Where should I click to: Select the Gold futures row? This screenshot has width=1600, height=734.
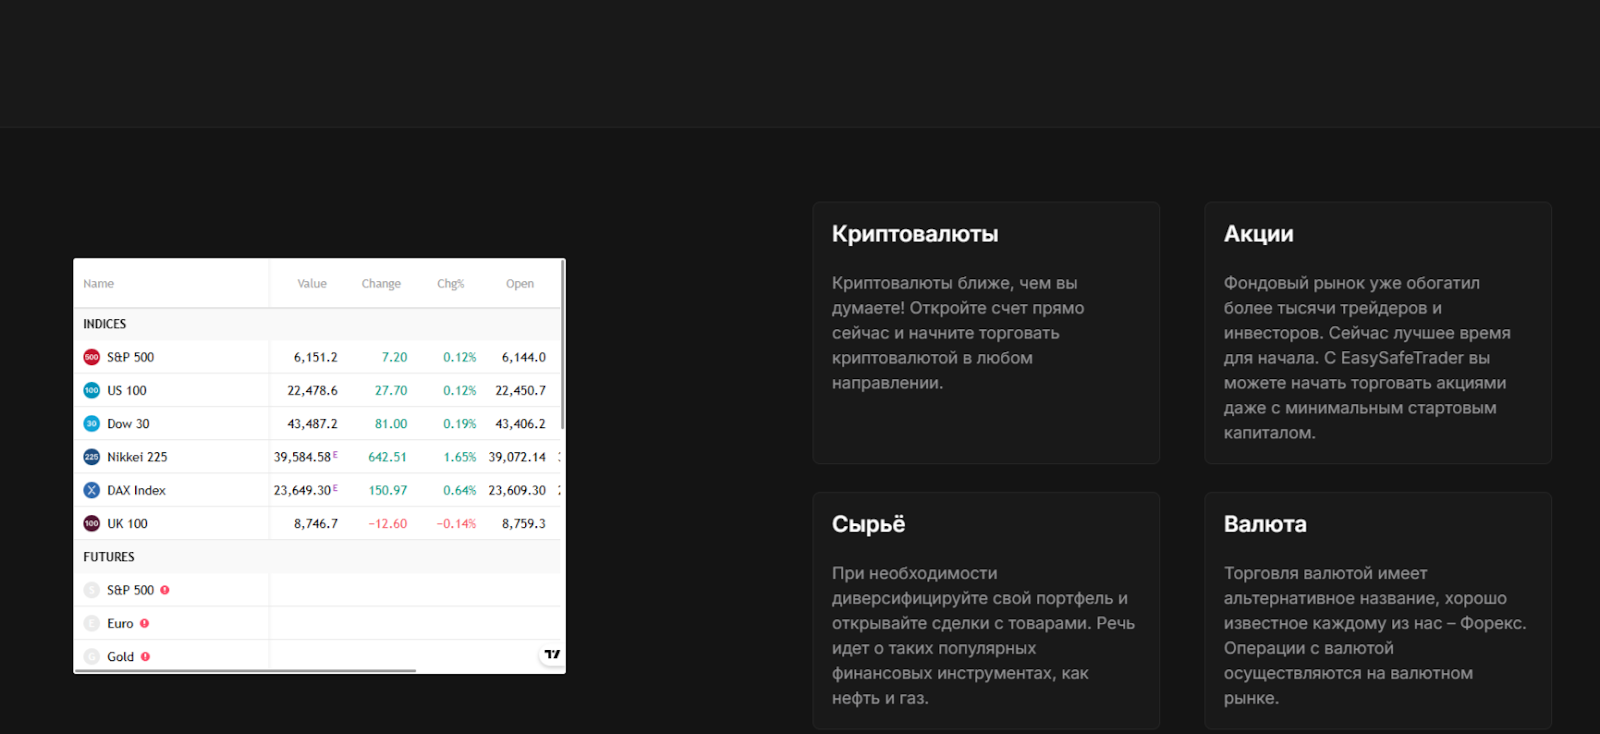coord(319,657)
